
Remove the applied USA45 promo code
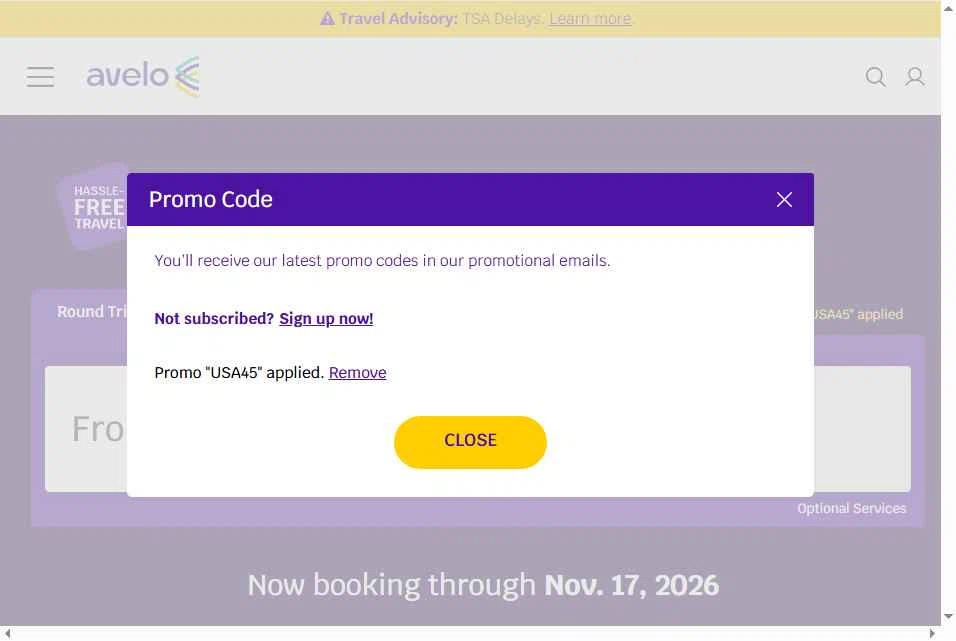(x=357, y=373)
